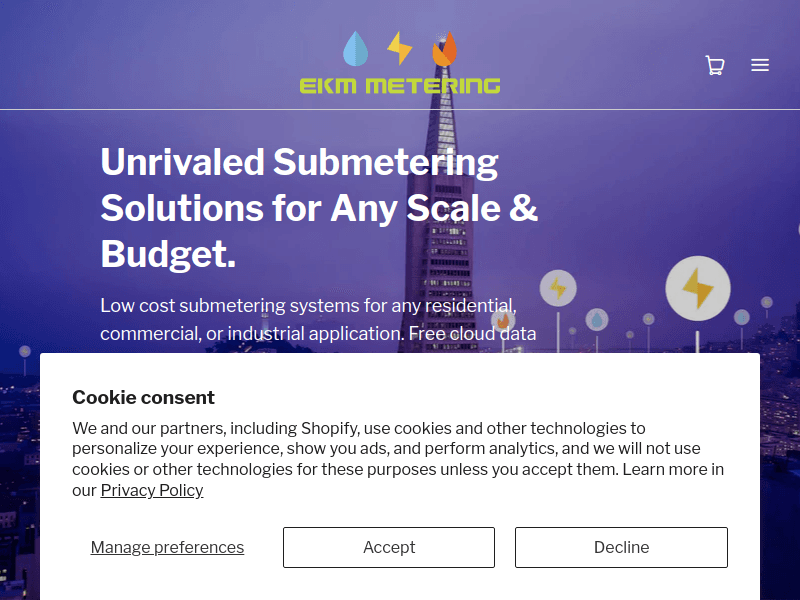Open the shopping cart
Image resolution: width=800 pixels, height=600 pixels.
click(714, 66)
